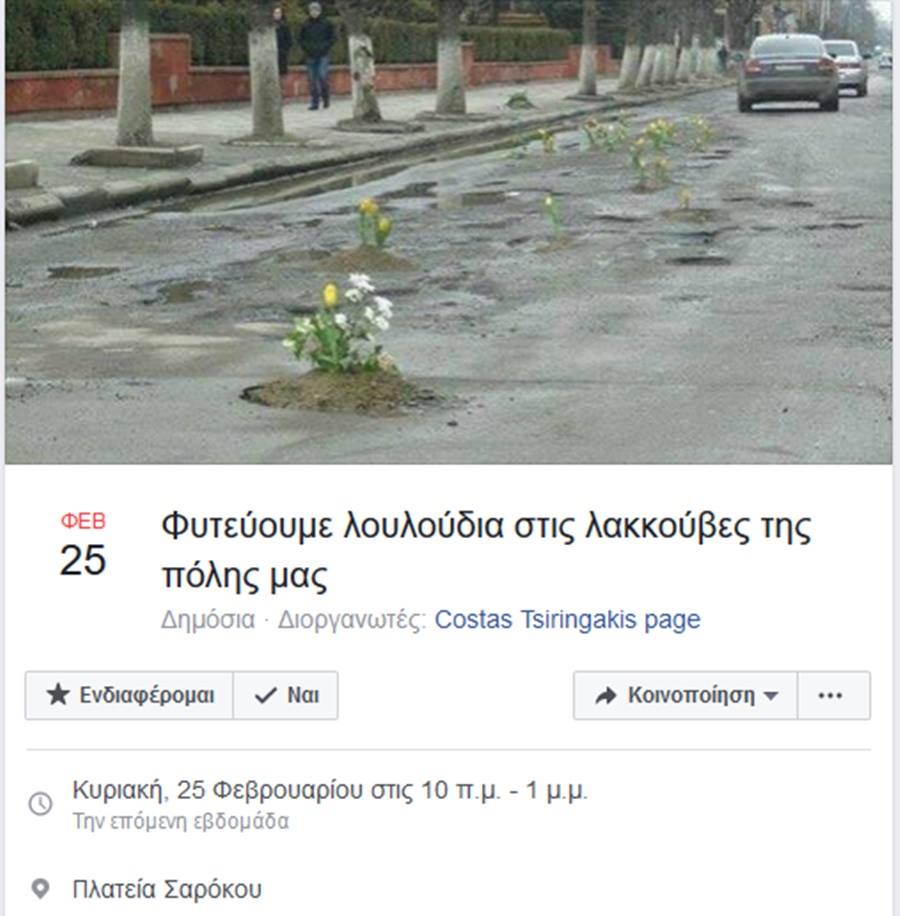Open the three-dots more options button
This screenshot has height=916, width=900.
pos(833,695)
